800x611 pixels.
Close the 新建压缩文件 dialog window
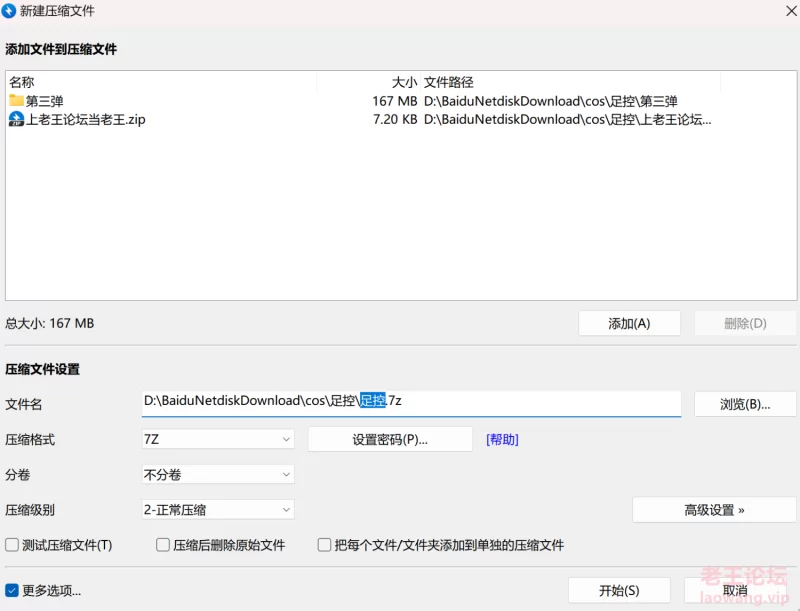[778, 11]
